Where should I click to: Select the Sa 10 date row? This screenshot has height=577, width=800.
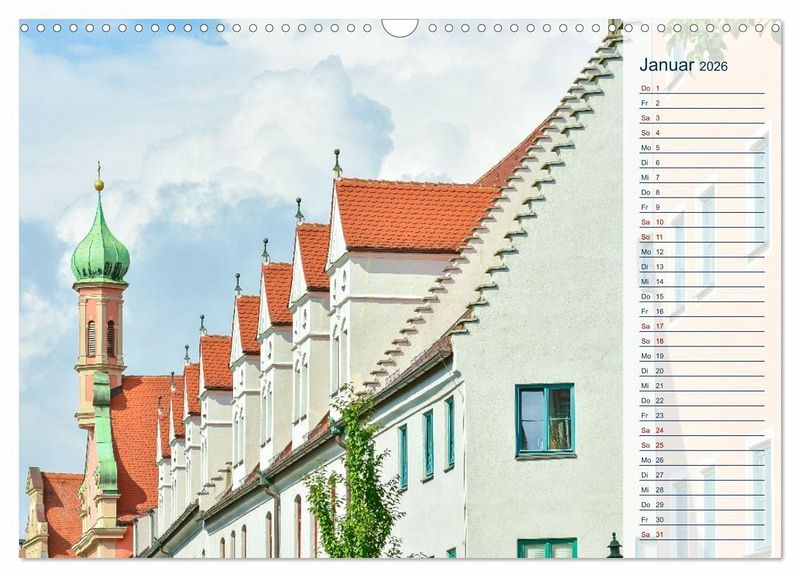tap(701, 222)
